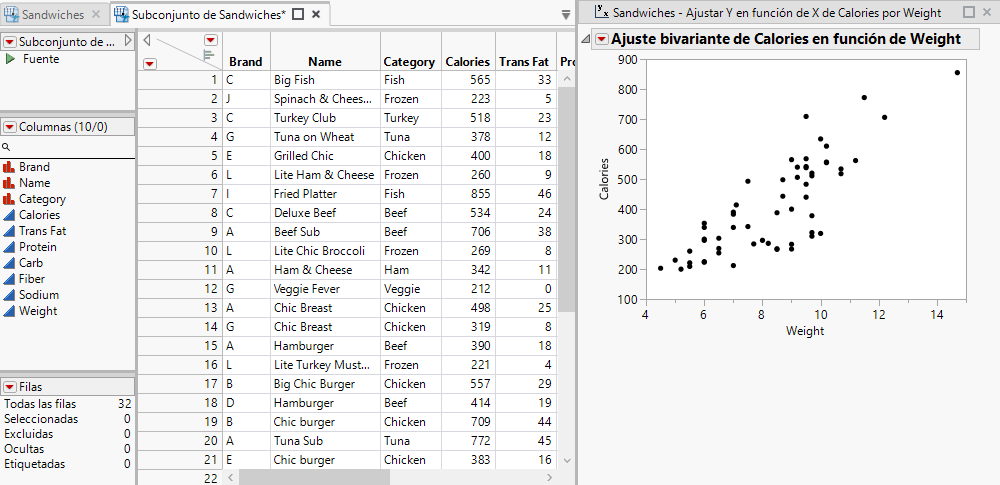
Task: Select Protein in the Columnas list
Action: point(38,246)
